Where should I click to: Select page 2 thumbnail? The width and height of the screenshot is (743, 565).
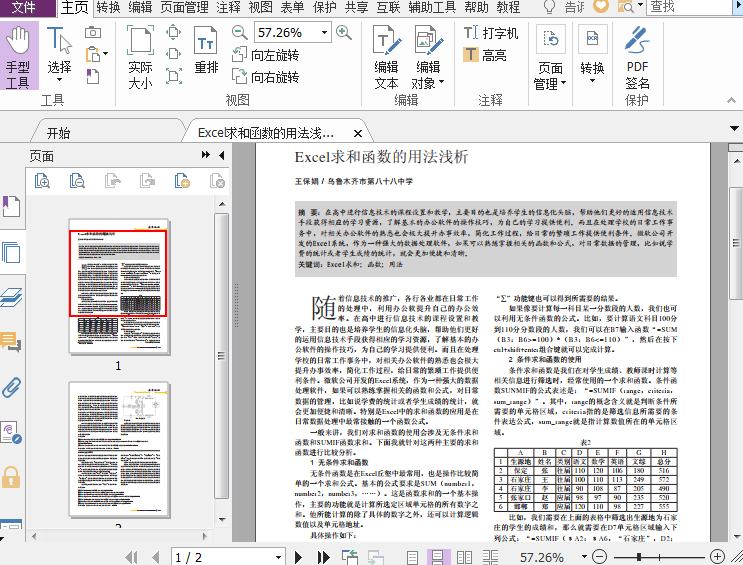pos(118,449)
